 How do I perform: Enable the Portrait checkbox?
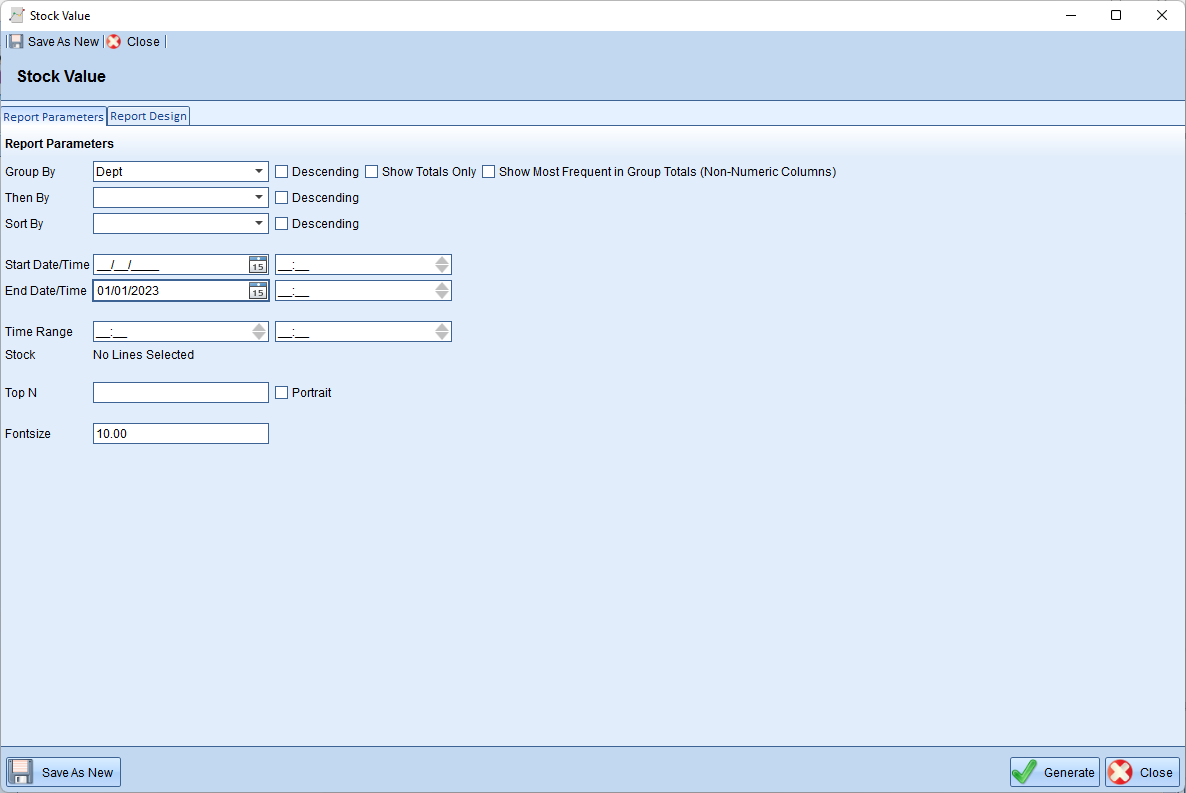(282, 393)
